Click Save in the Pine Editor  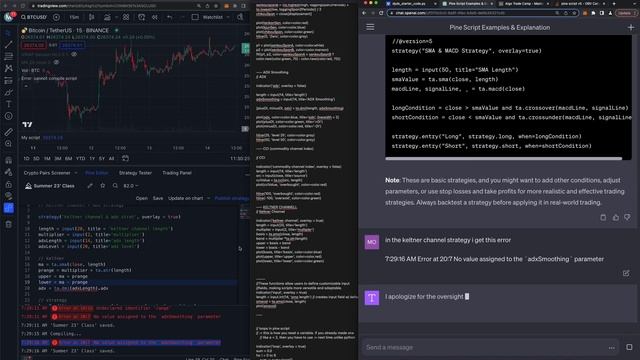[x=158, y=198]
